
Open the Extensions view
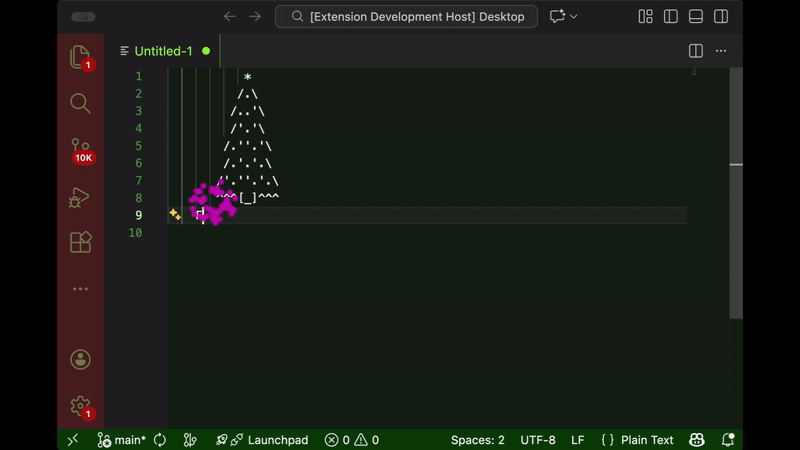[x=81, y=242]
